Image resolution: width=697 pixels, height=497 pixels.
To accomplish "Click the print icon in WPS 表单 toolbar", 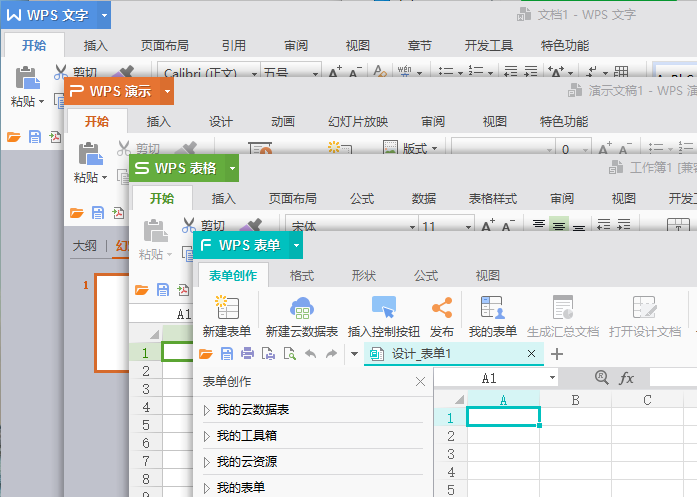I will (x=247, y=354).
